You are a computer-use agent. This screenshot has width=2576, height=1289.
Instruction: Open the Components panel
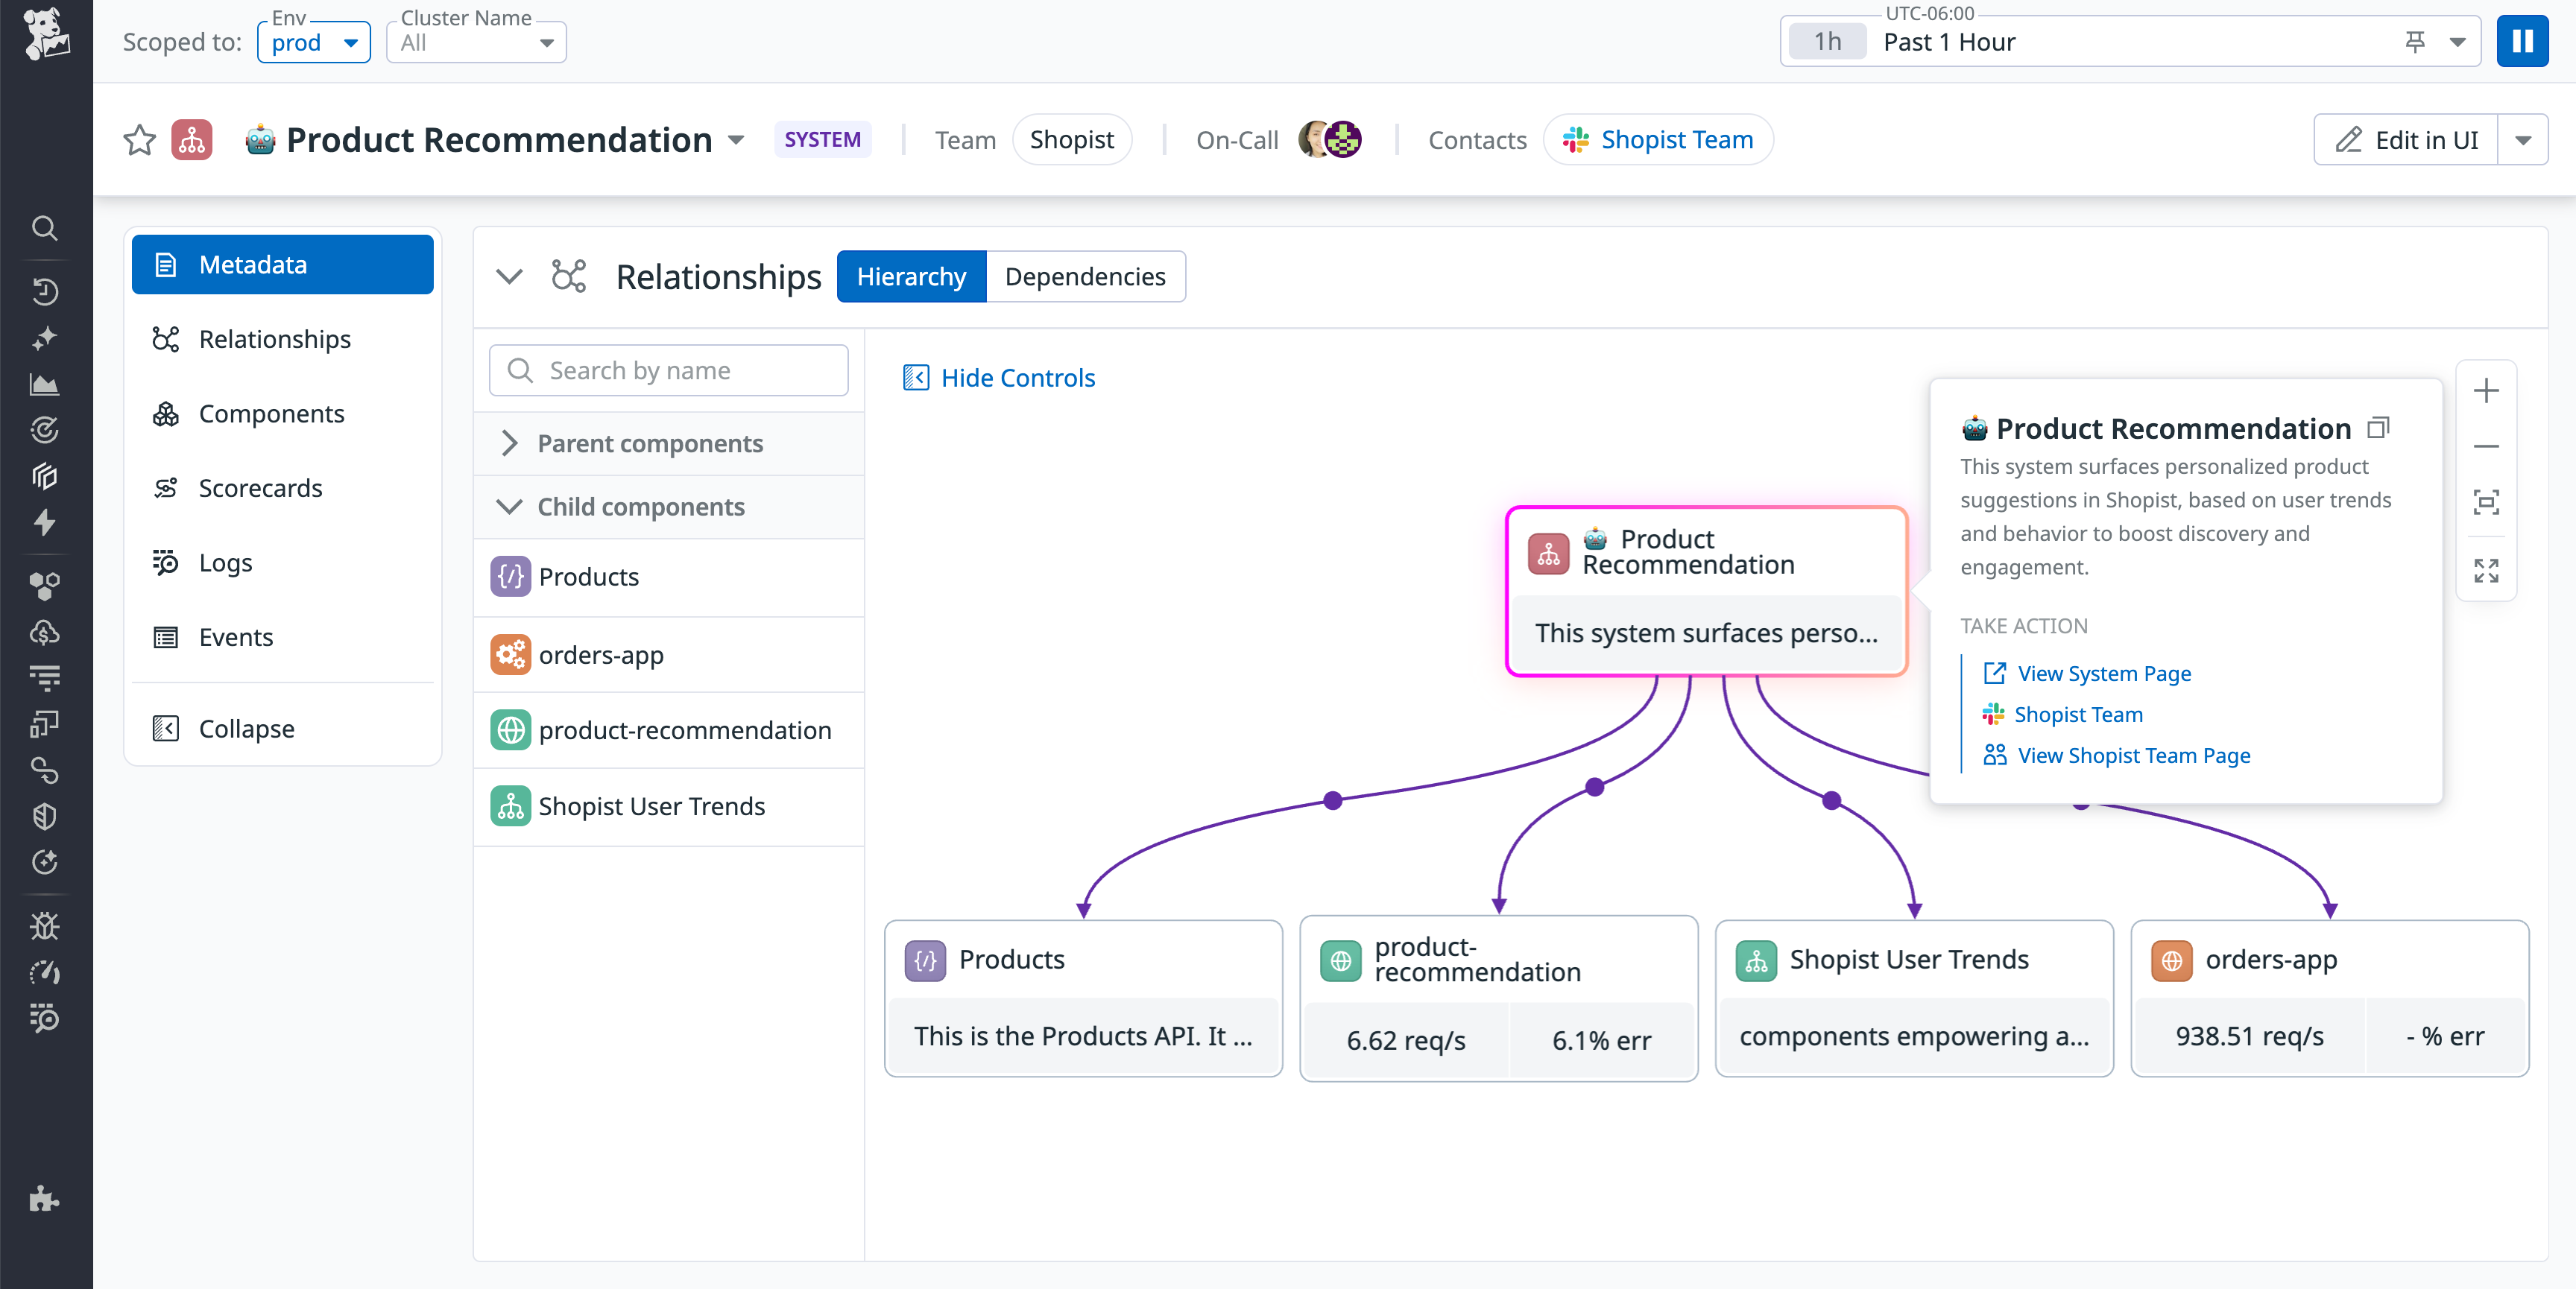(271, 413)
